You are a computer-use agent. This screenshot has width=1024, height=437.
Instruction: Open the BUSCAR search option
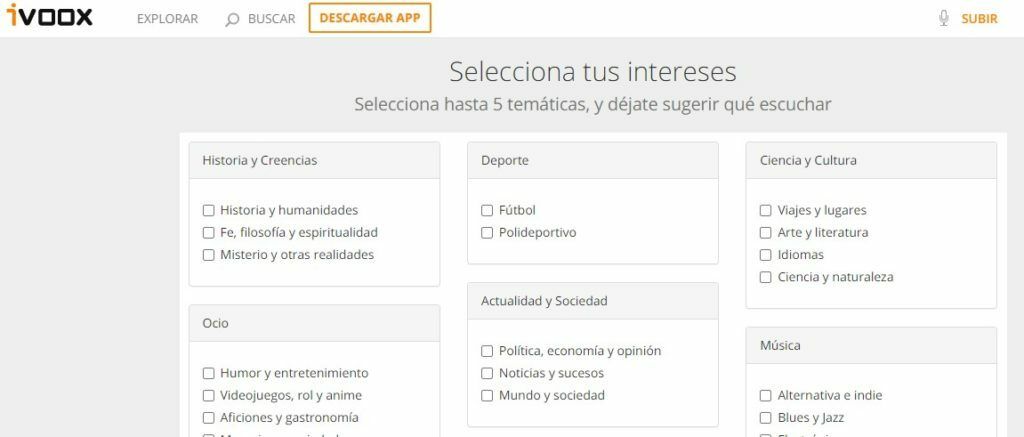point(272,19)
